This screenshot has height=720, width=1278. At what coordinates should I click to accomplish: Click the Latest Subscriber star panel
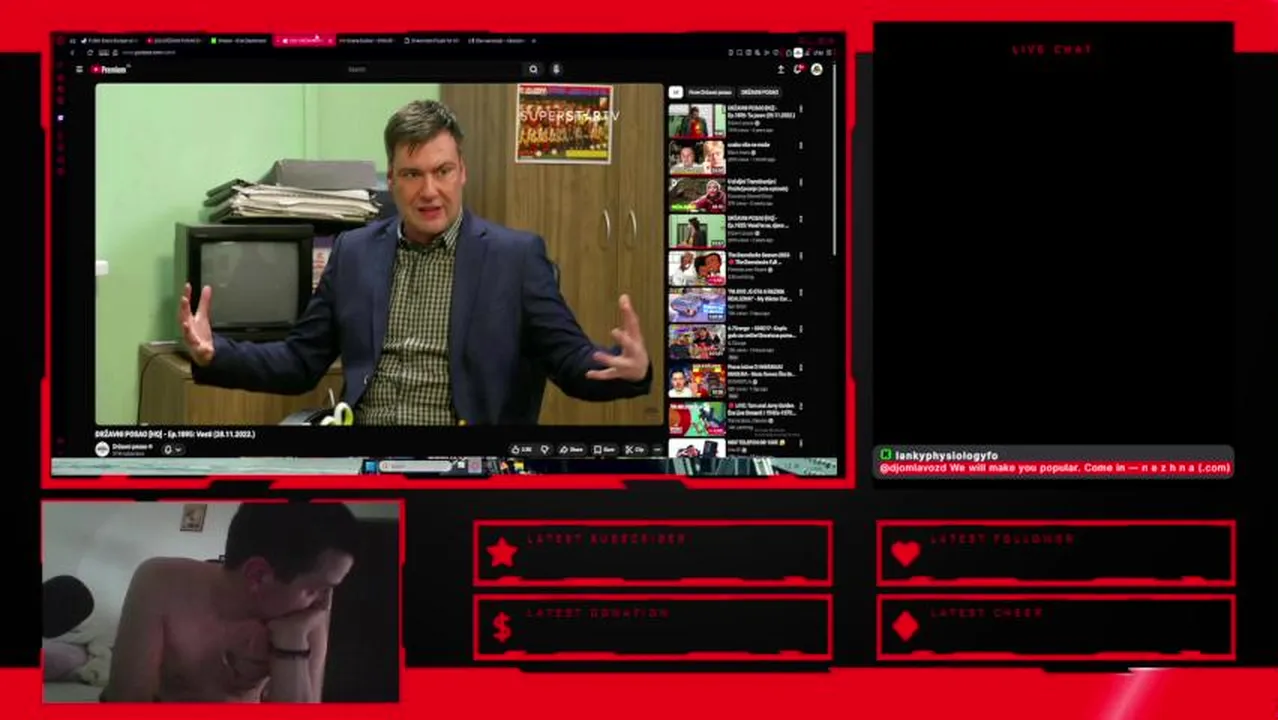653,552
